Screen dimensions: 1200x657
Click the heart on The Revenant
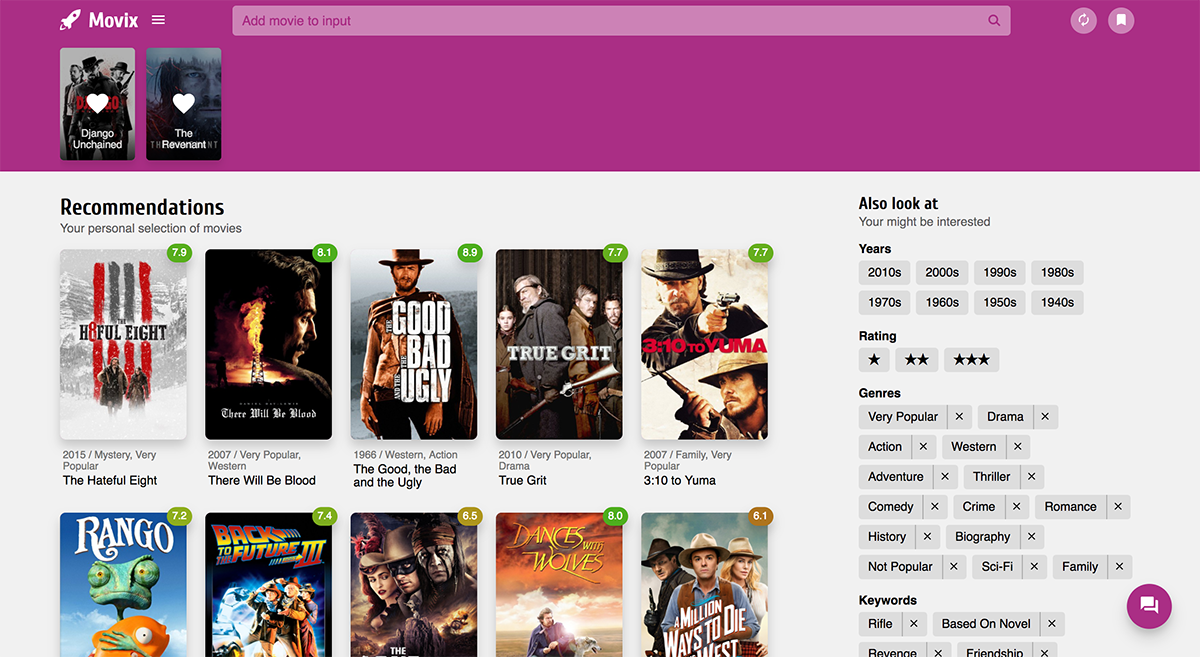pyautogui.click(x=184, y=103)
